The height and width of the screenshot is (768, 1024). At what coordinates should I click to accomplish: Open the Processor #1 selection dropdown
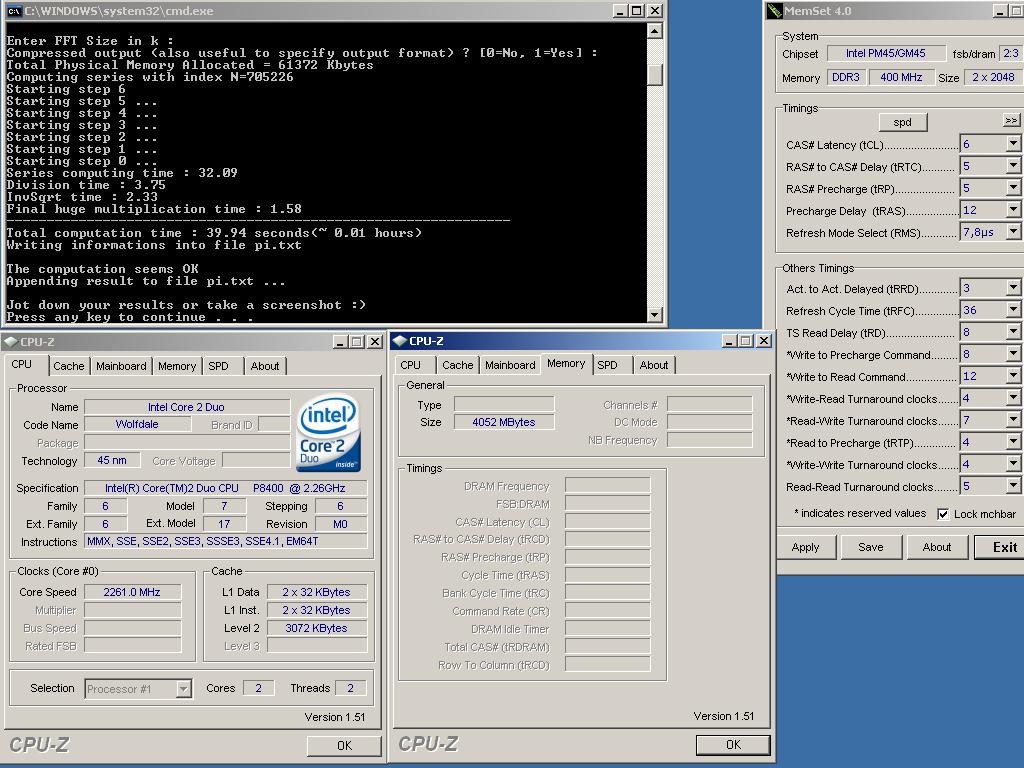tap(184, 688)
